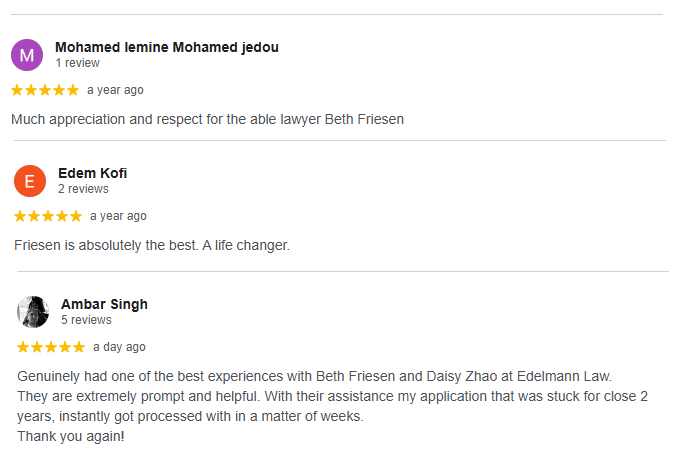Click "5 reviews" under Ambar Singh
The width and height of the screenshot is (698, 462).
coord(86,320)
